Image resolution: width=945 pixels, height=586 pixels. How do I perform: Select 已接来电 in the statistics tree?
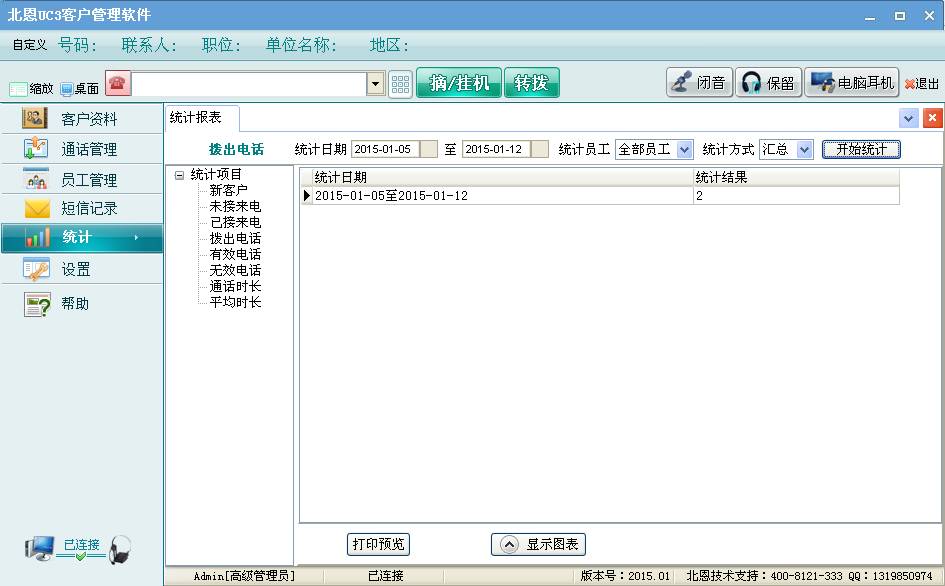click(x=235, y=222)
